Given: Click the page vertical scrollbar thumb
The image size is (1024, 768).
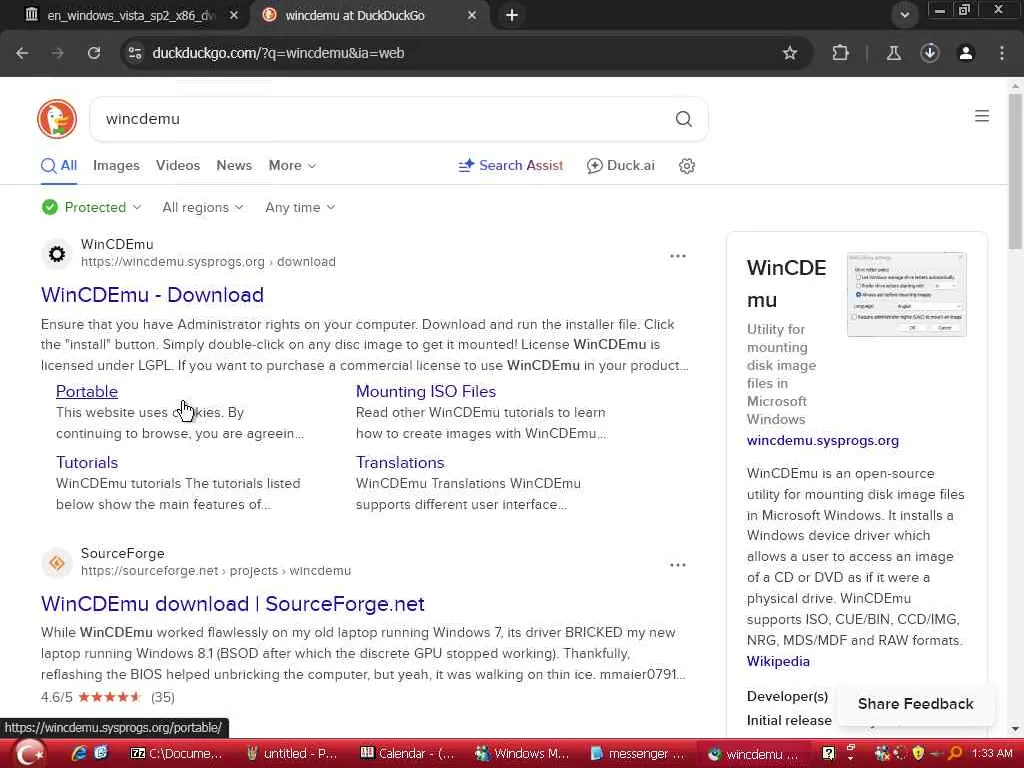Looking at the screenshot, I should [x=1015, y=171].
